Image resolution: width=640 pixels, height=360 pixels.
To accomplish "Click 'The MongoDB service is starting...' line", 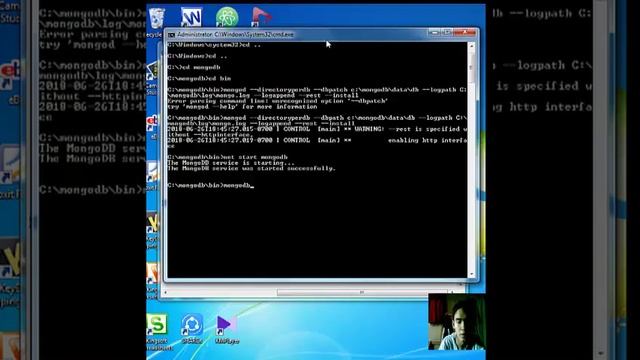I will 231,163.
